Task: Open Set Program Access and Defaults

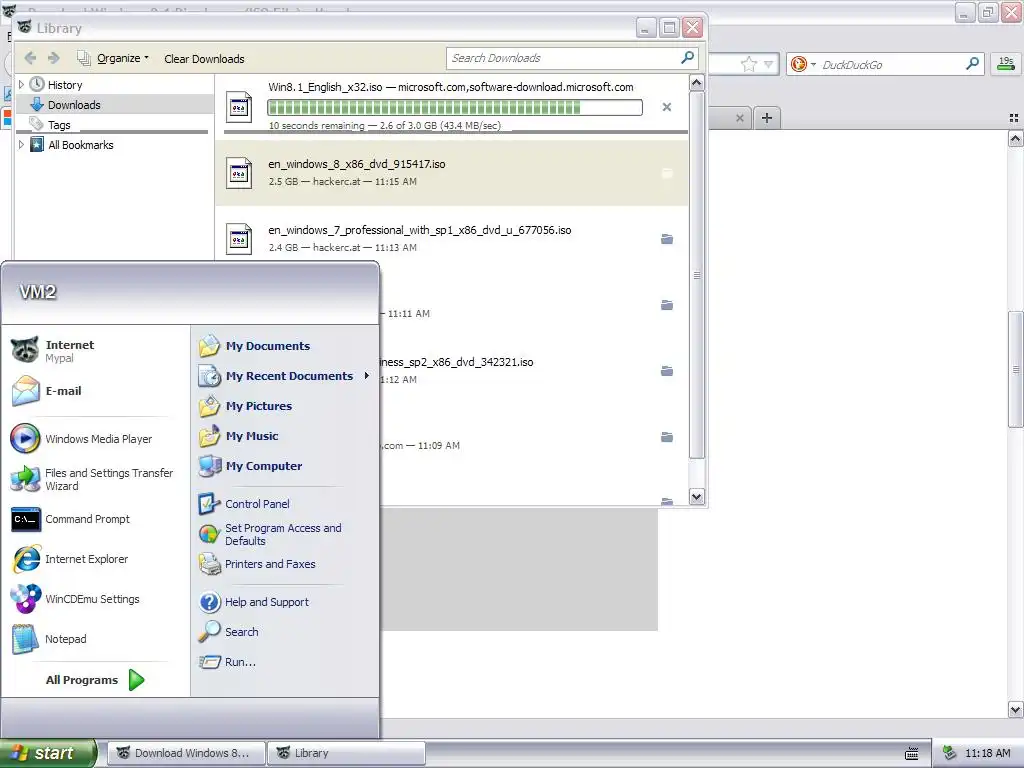Action: click(x=285, y=534)
